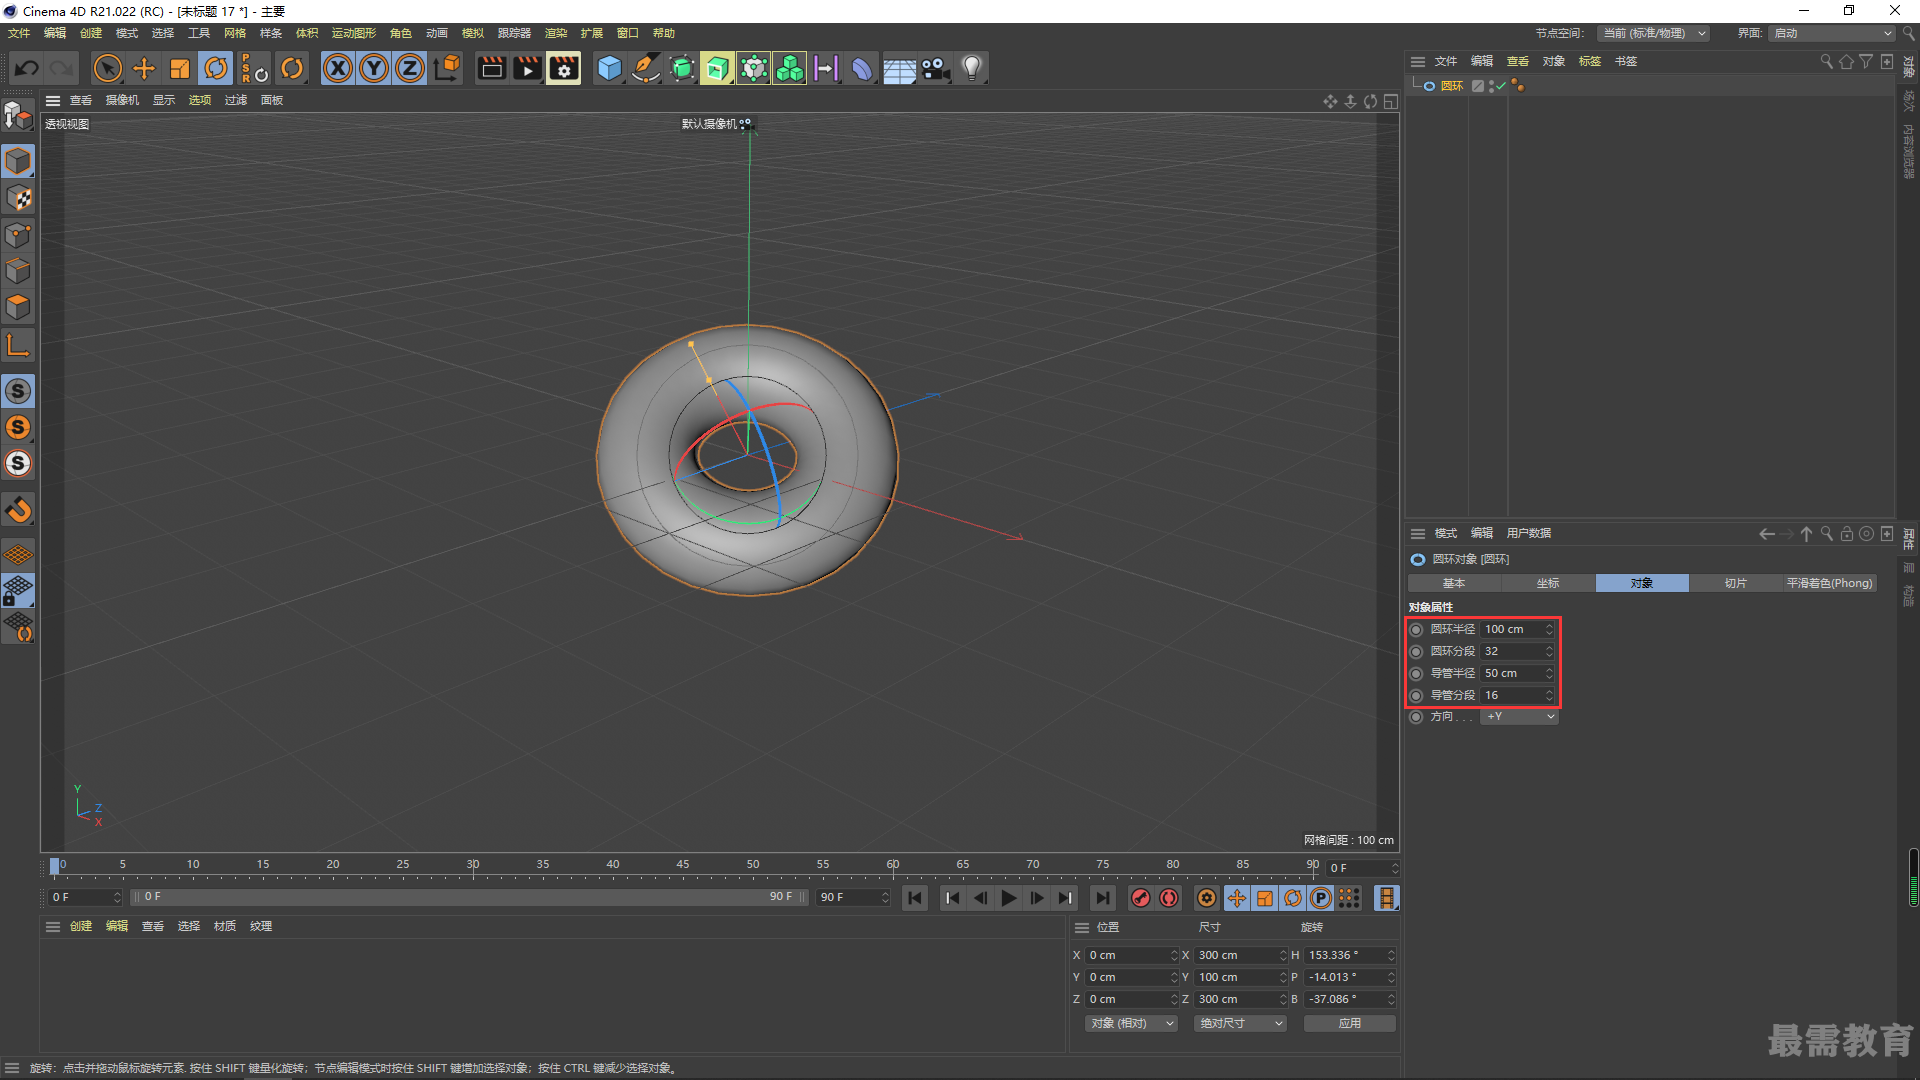Open Render Settings clapperboard with gear
Viewport: 1920px width, 1080px height.
pos(564,68)
